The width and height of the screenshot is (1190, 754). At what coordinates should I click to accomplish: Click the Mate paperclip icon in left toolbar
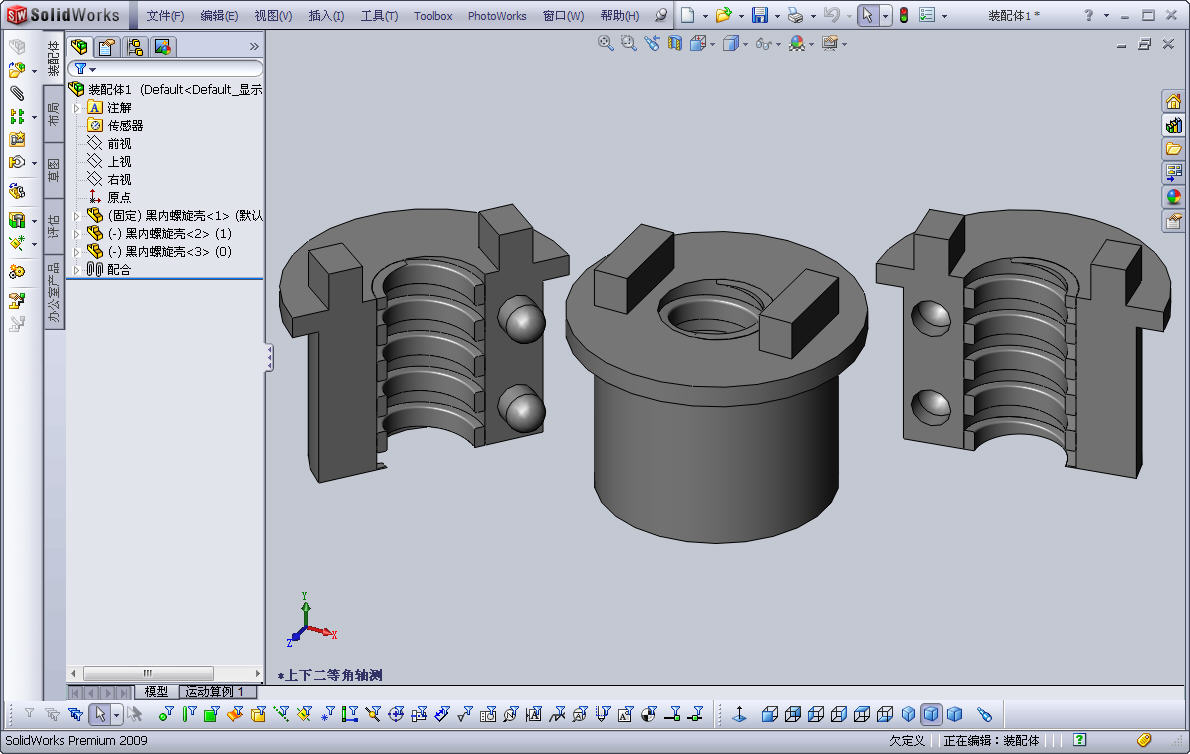[17, 93]
